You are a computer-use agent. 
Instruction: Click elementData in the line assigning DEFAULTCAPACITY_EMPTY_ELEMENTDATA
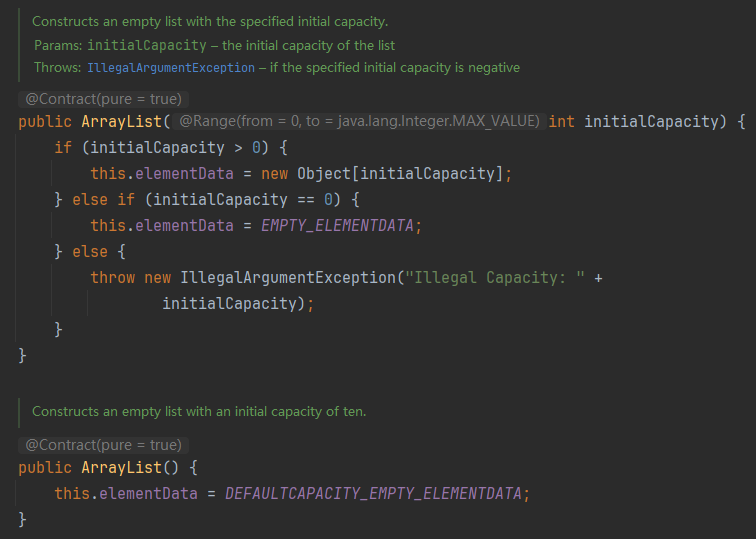[148, 494]
